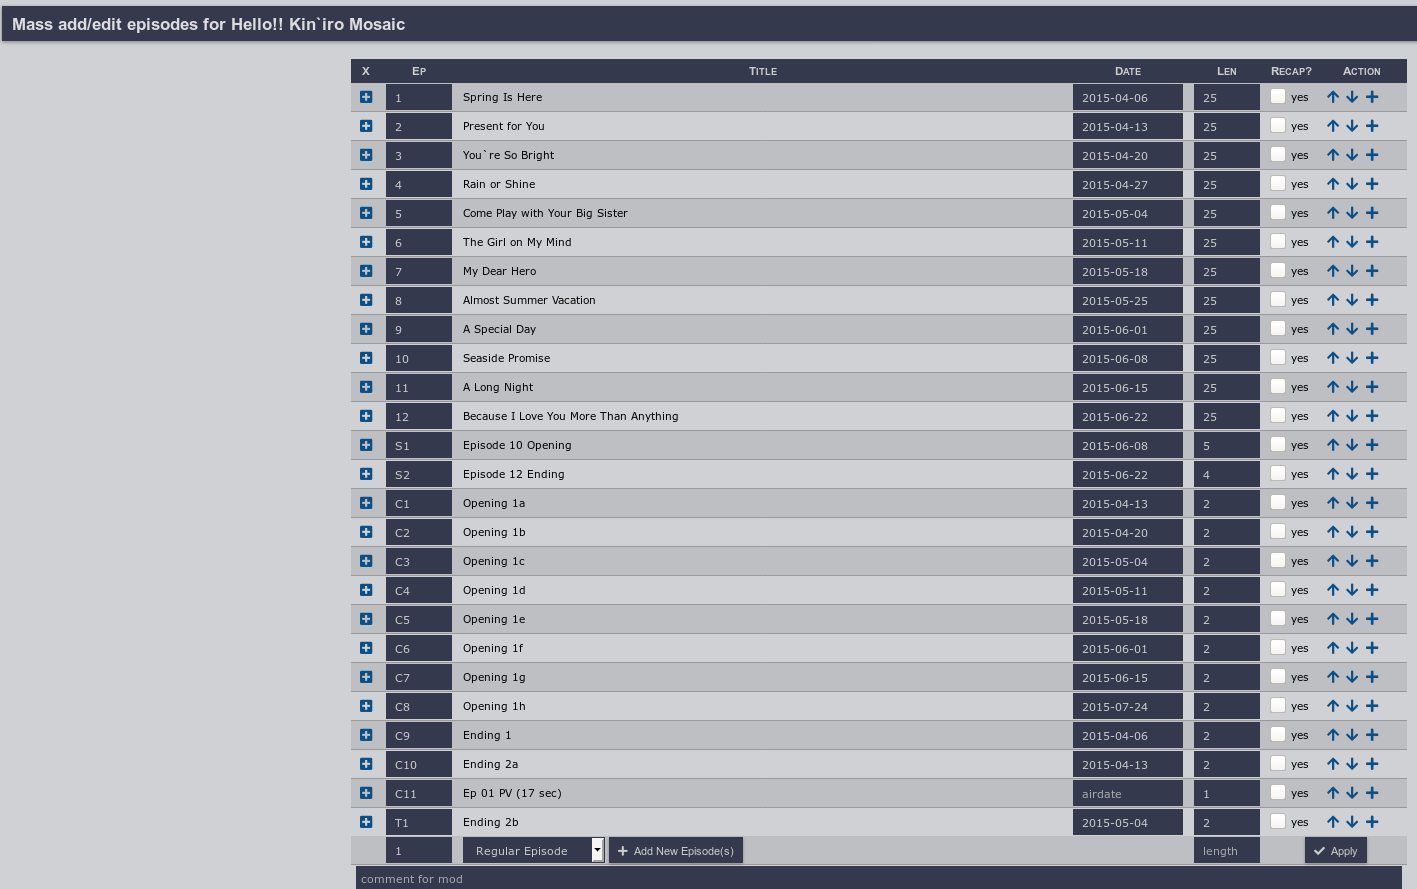Check recap box for 'You`re So Bright'

point(1278,155)
